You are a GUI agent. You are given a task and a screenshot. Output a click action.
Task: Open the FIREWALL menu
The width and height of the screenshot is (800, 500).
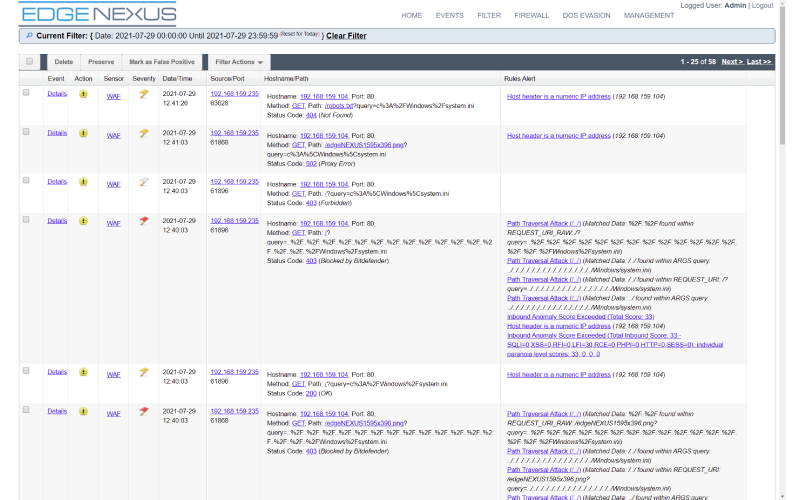[x=532, y=16]
